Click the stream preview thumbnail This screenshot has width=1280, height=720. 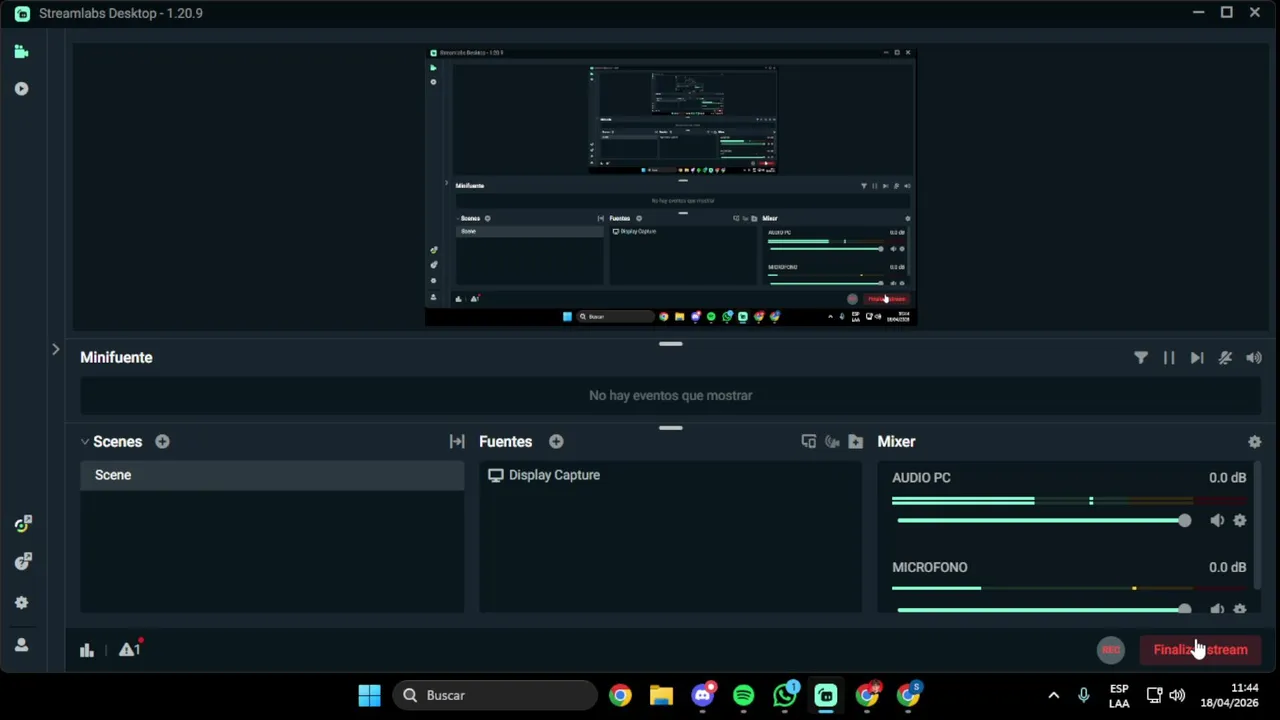pos(670,187)
